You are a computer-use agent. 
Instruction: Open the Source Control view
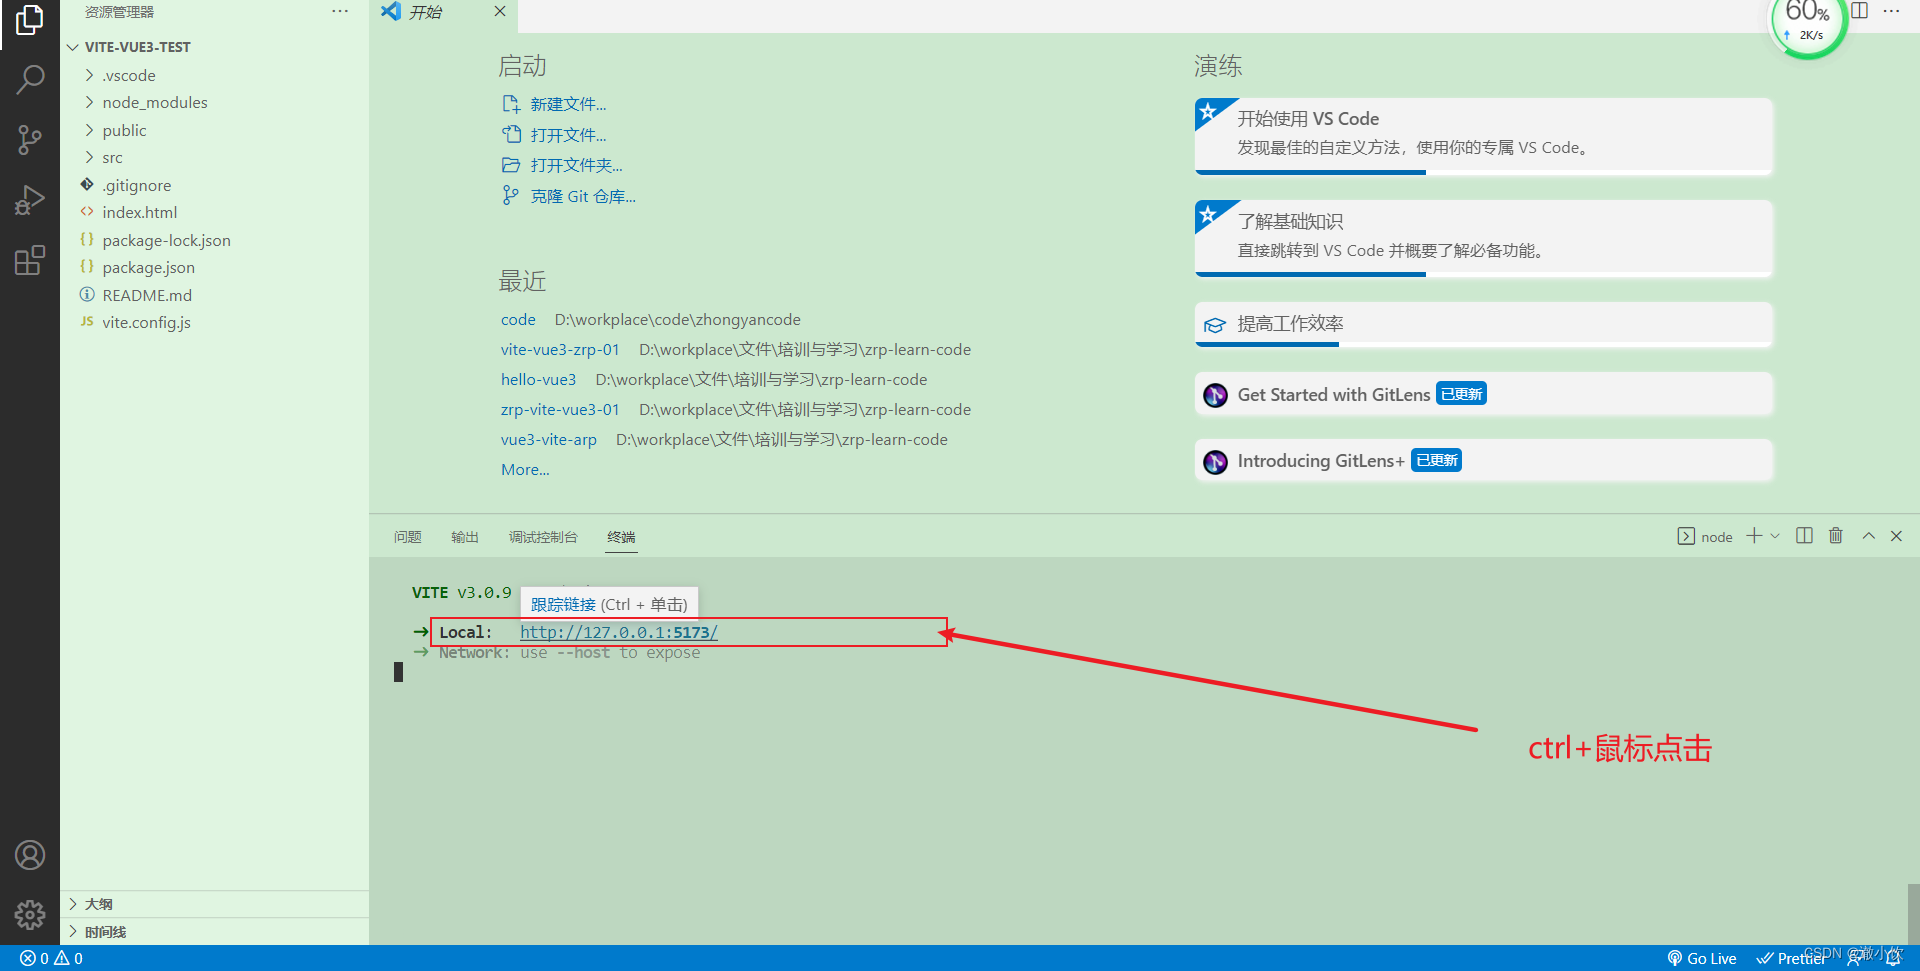tap(30, 139)
